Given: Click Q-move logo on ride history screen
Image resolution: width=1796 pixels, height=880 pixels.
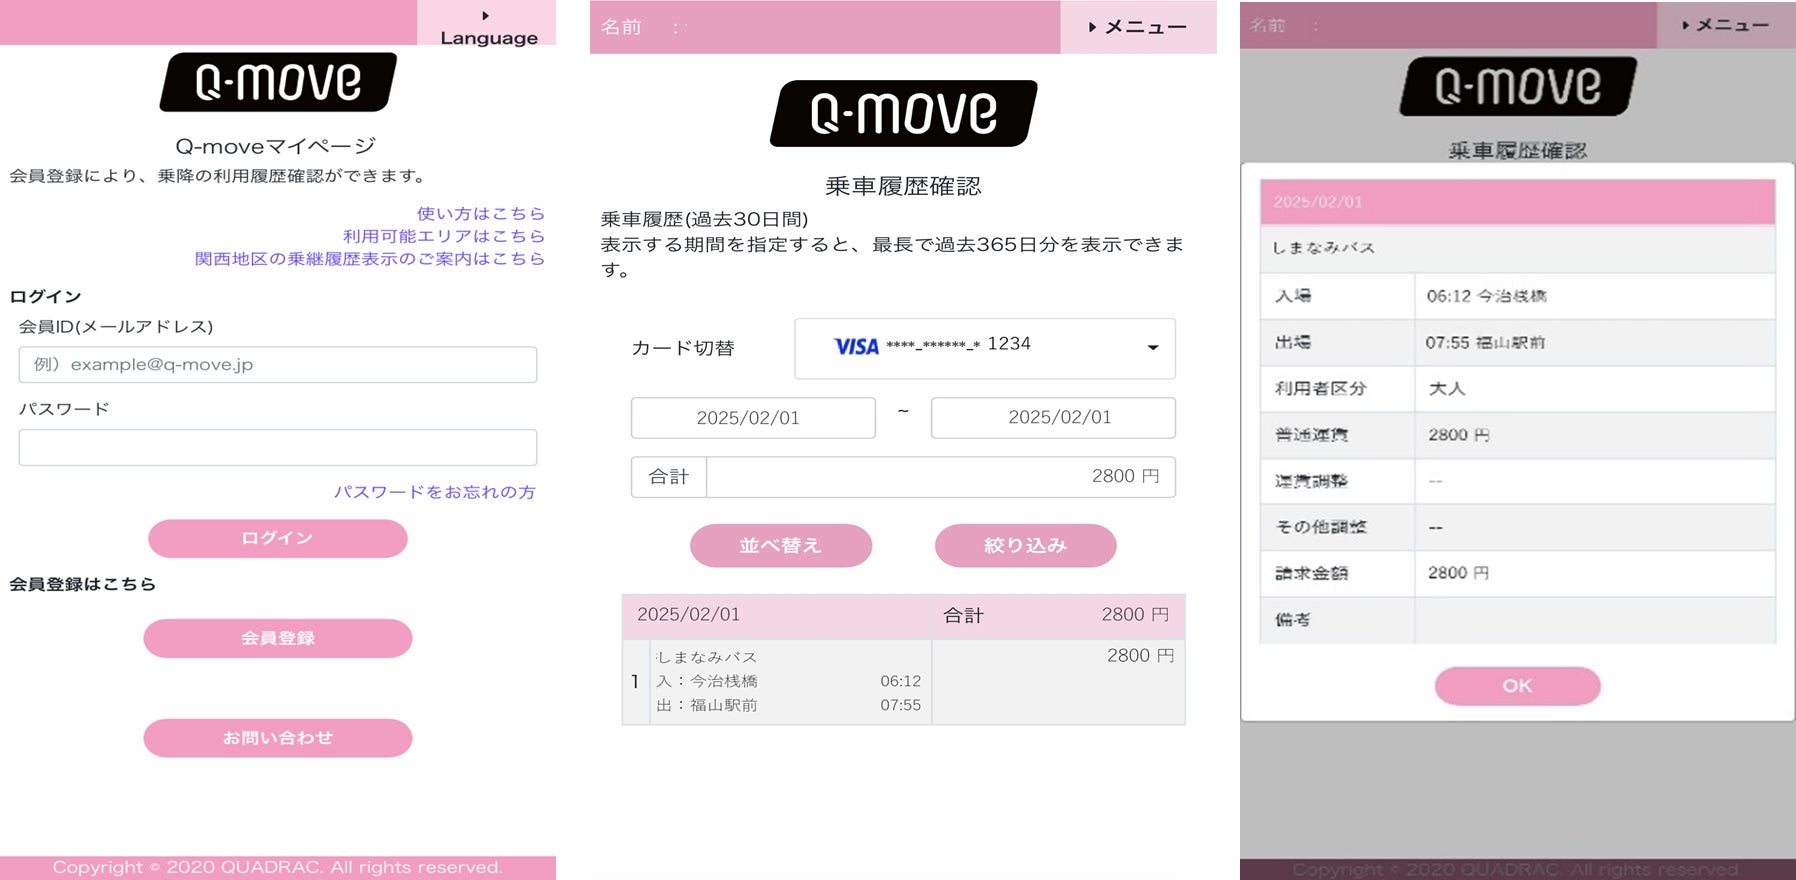Looking at the screenshot, I should tap(904, 113).
